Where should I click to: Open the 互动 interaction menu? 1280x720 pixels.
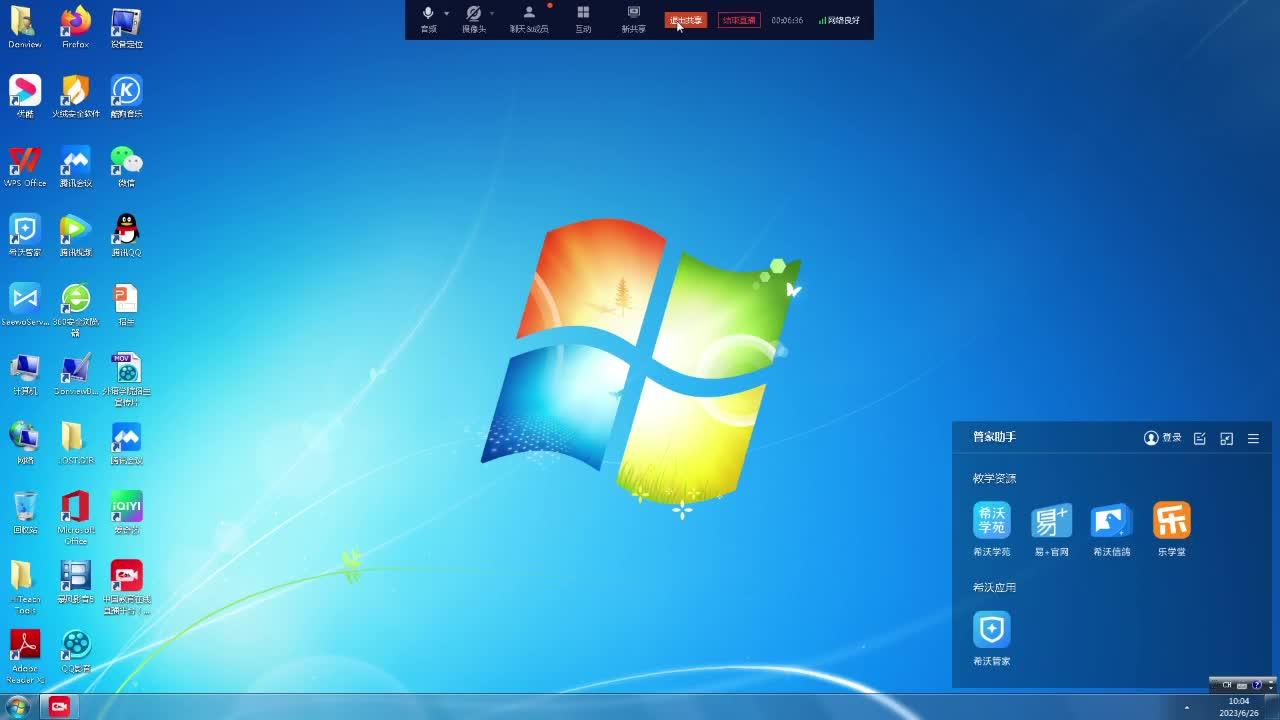click(x=583, y=18)
